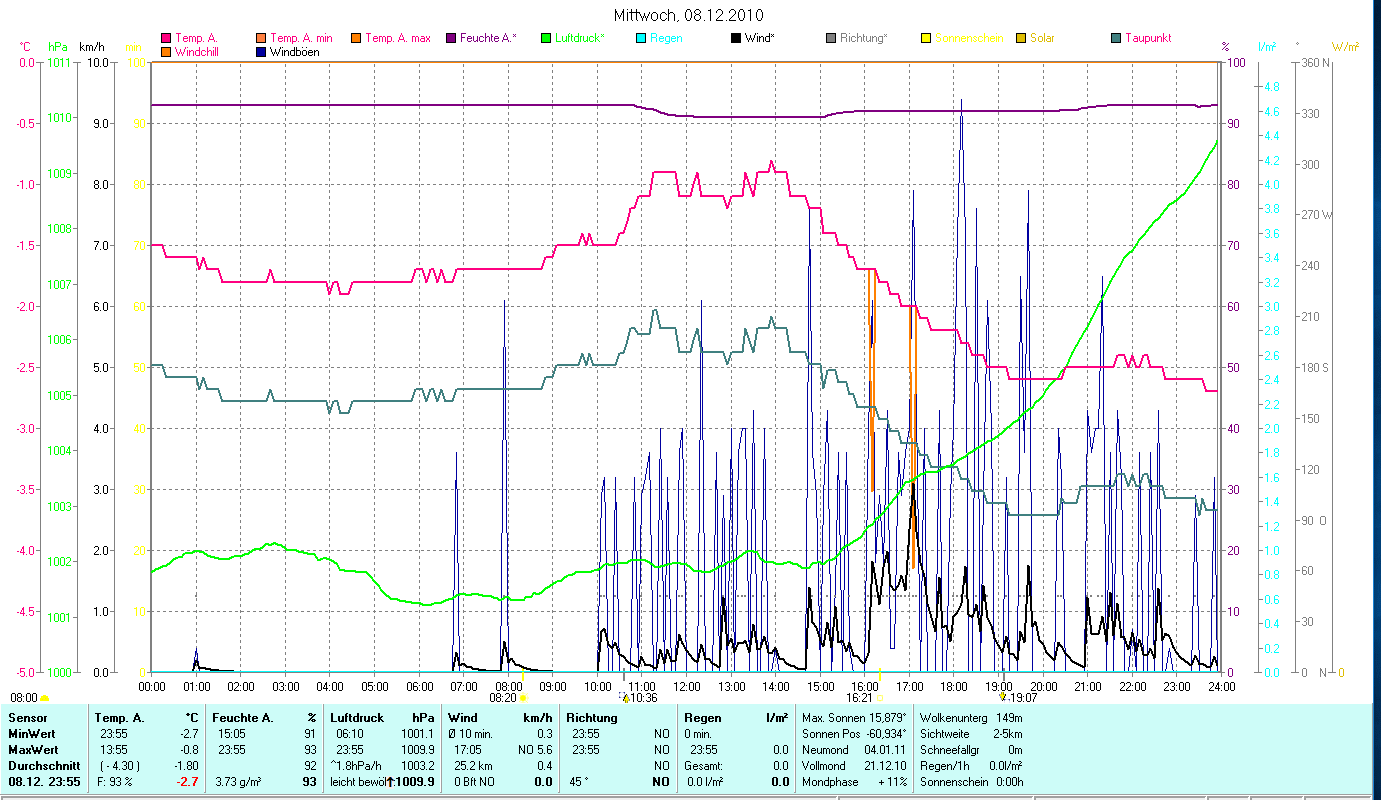
Task: Click the 'Sichtweite' label
Action: click(x=945, y=734)
